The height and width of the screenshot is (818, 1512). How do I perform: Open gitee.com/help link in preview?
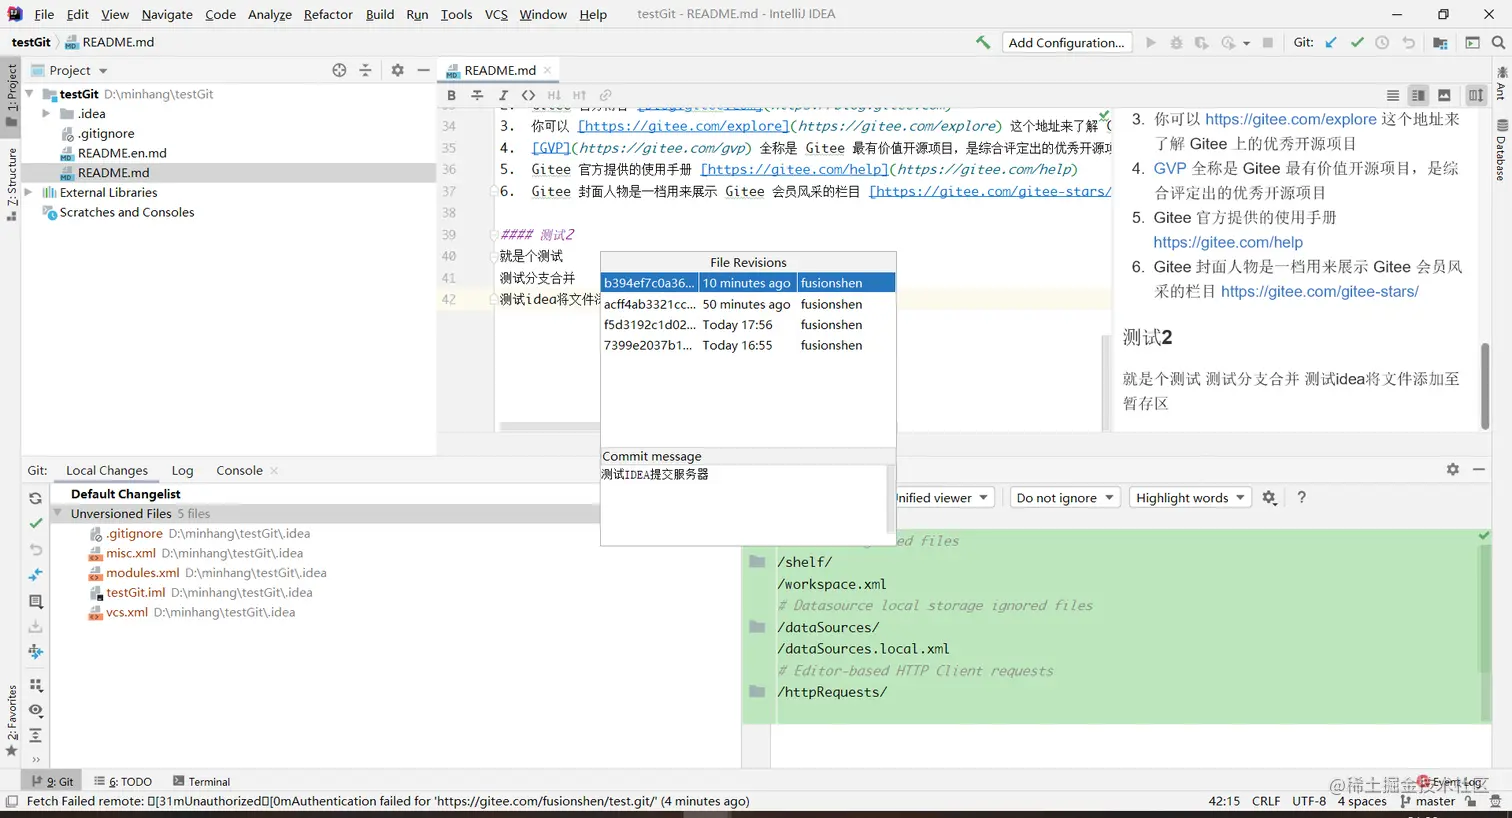(1227, 242)
